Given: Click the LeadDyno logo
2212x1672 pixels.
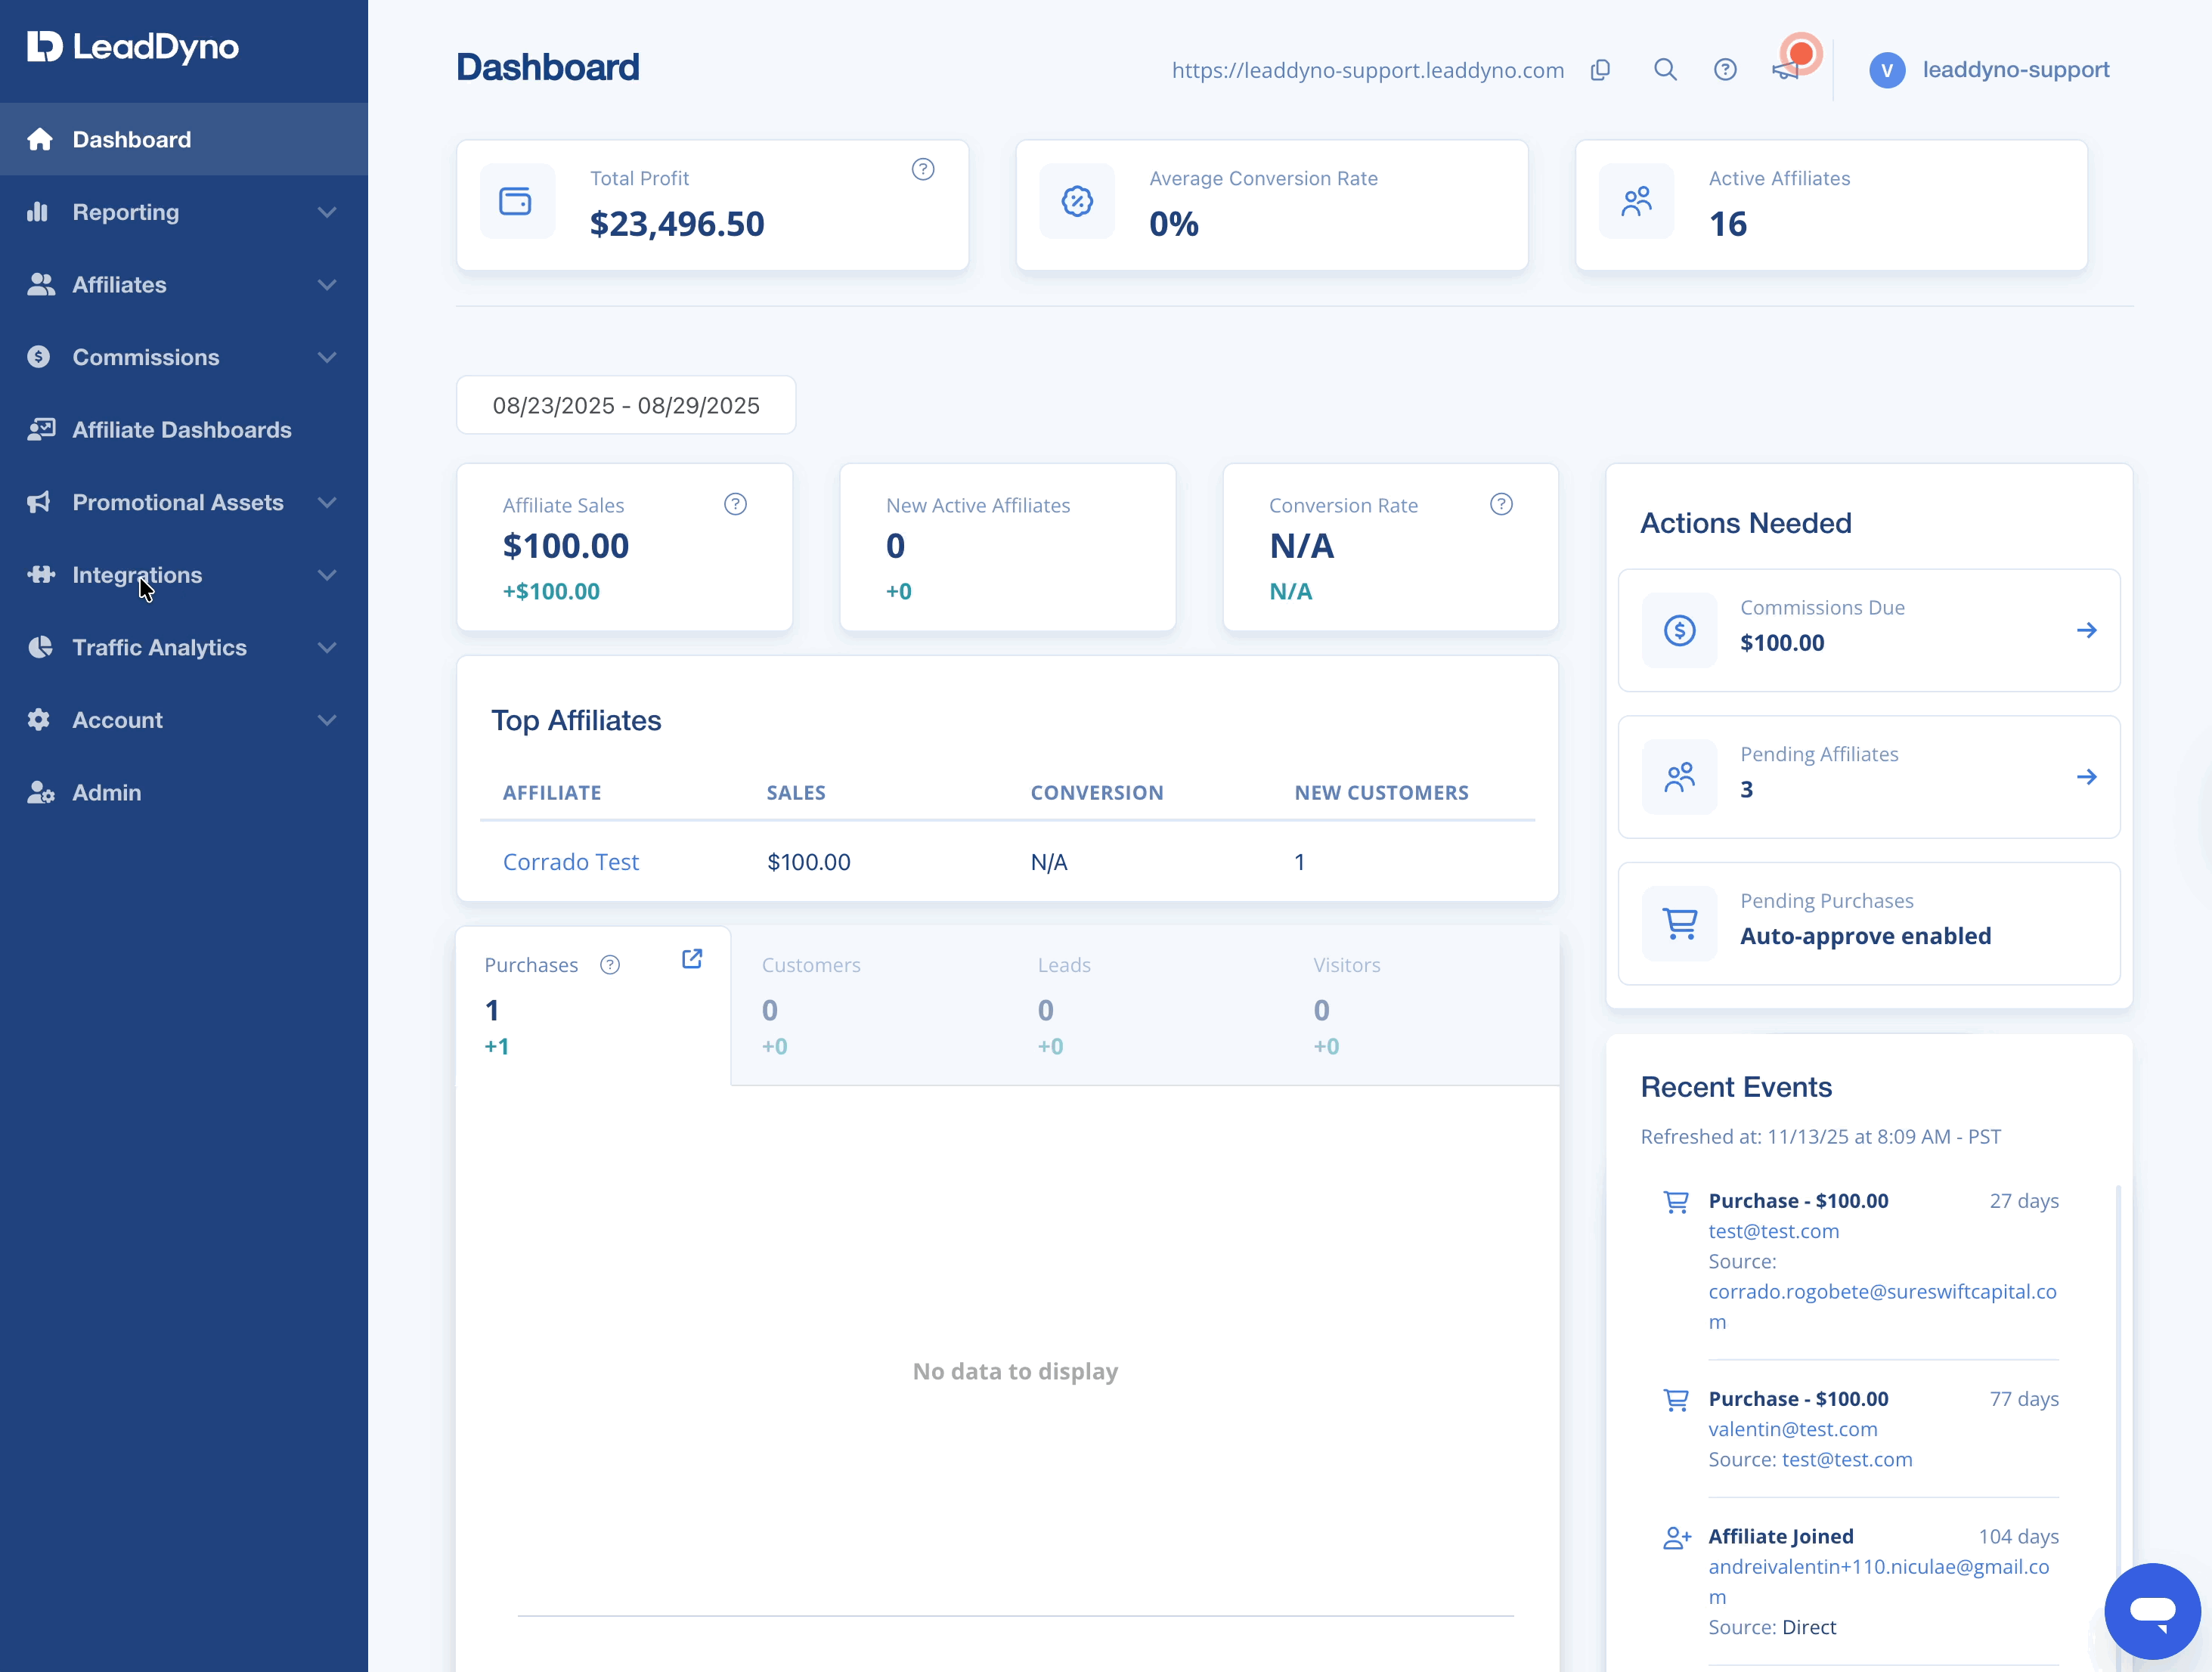Looking at the screenshot, I should coord(133,47).
